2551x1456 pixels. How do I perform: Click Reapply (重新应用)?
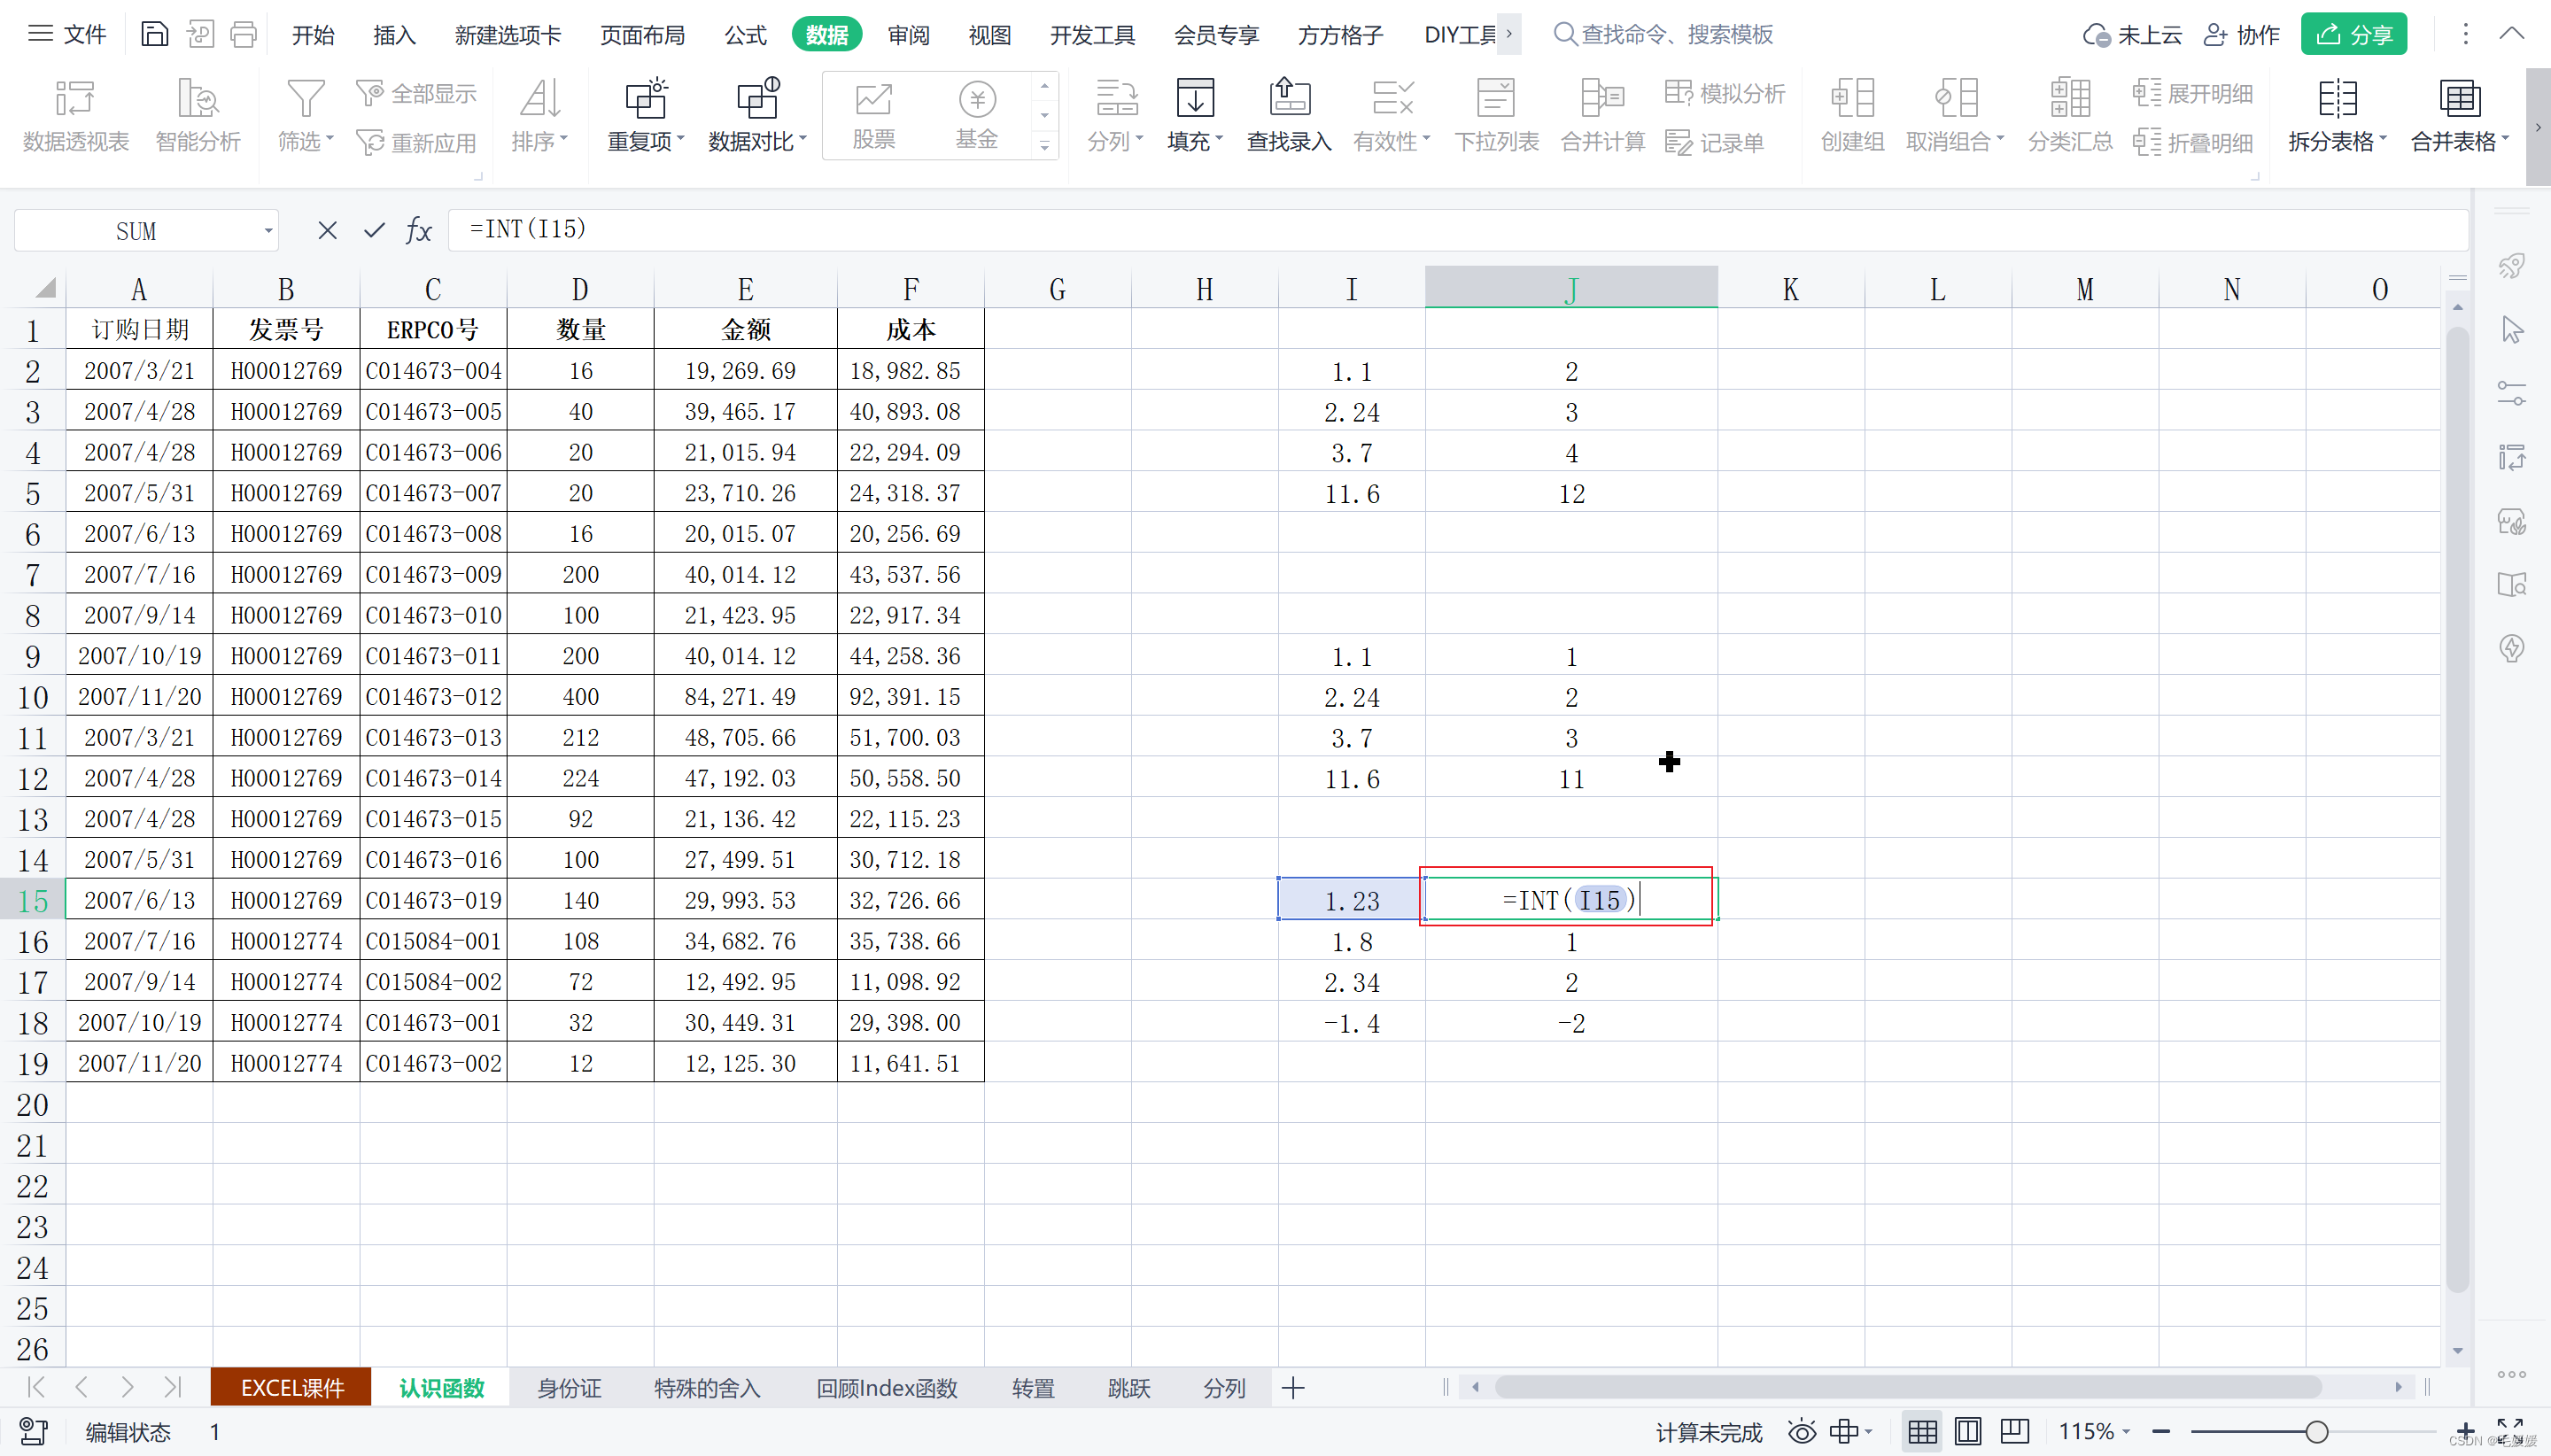click(x=417, y=143)
